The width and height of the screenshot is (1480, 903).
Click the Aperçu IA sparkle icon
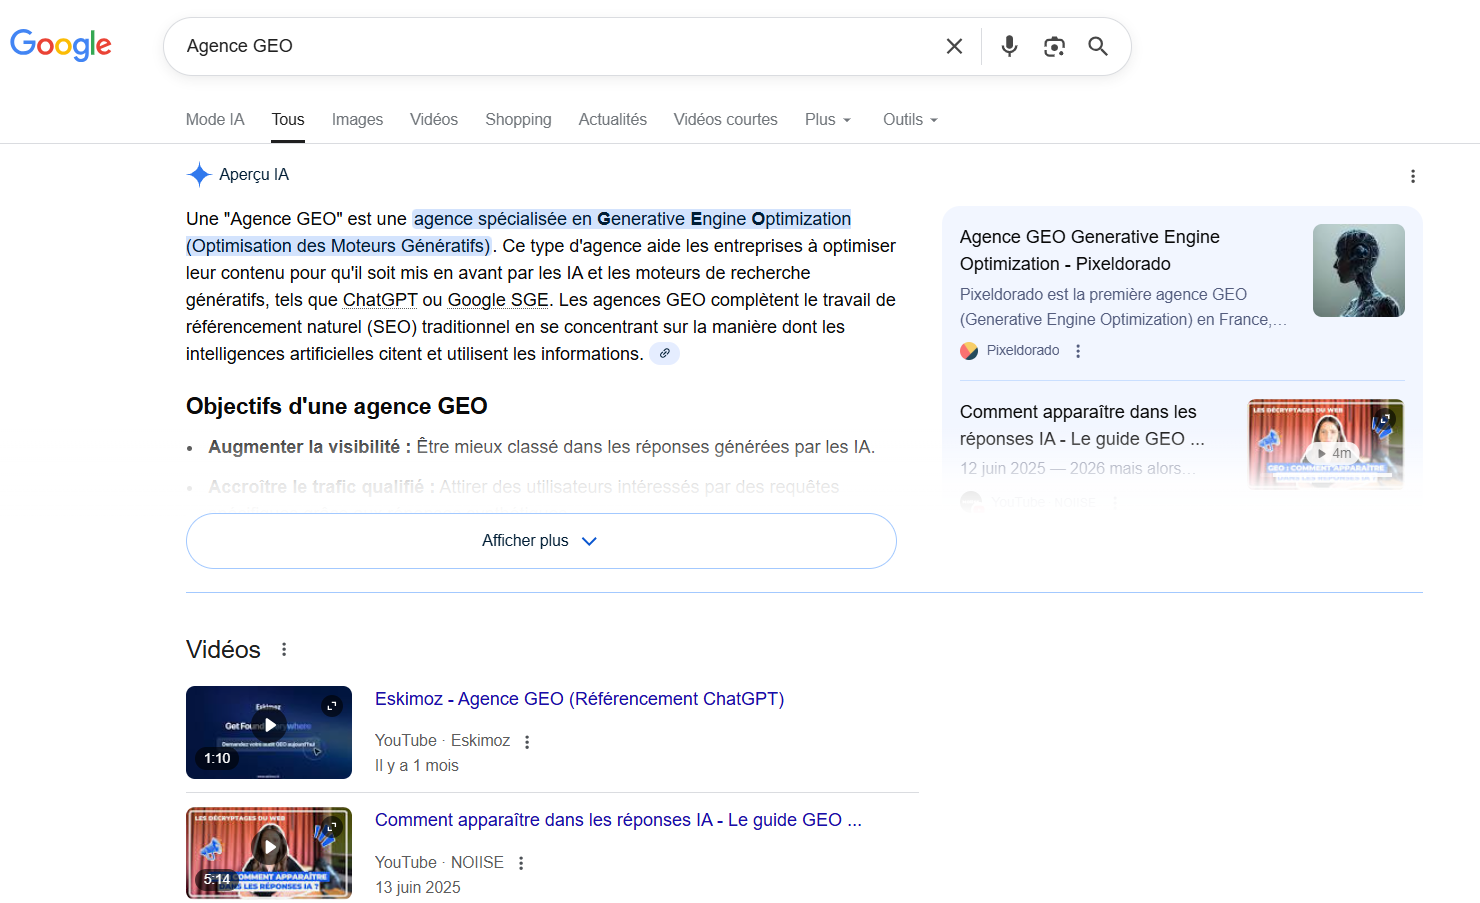[x=199, y=174]
